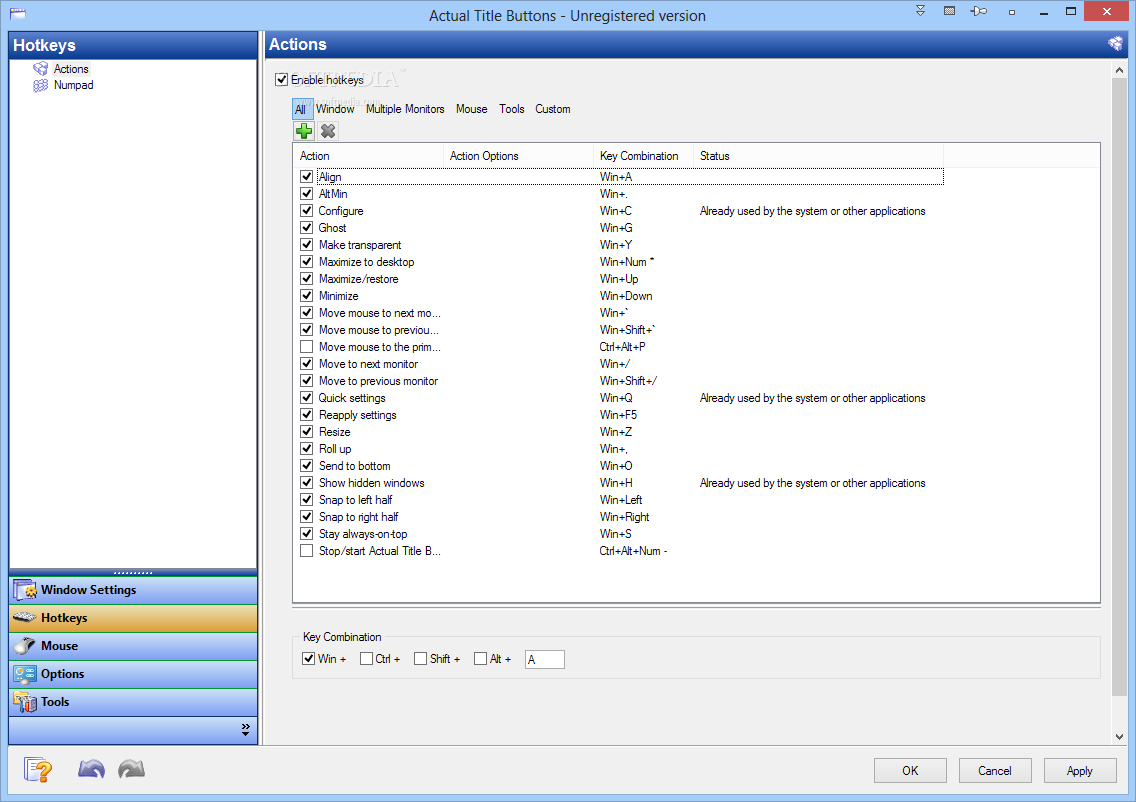Uncheck the Roll up action checkbox
The height and width of the screenshot is (802, 1136).
pos(306,448)
